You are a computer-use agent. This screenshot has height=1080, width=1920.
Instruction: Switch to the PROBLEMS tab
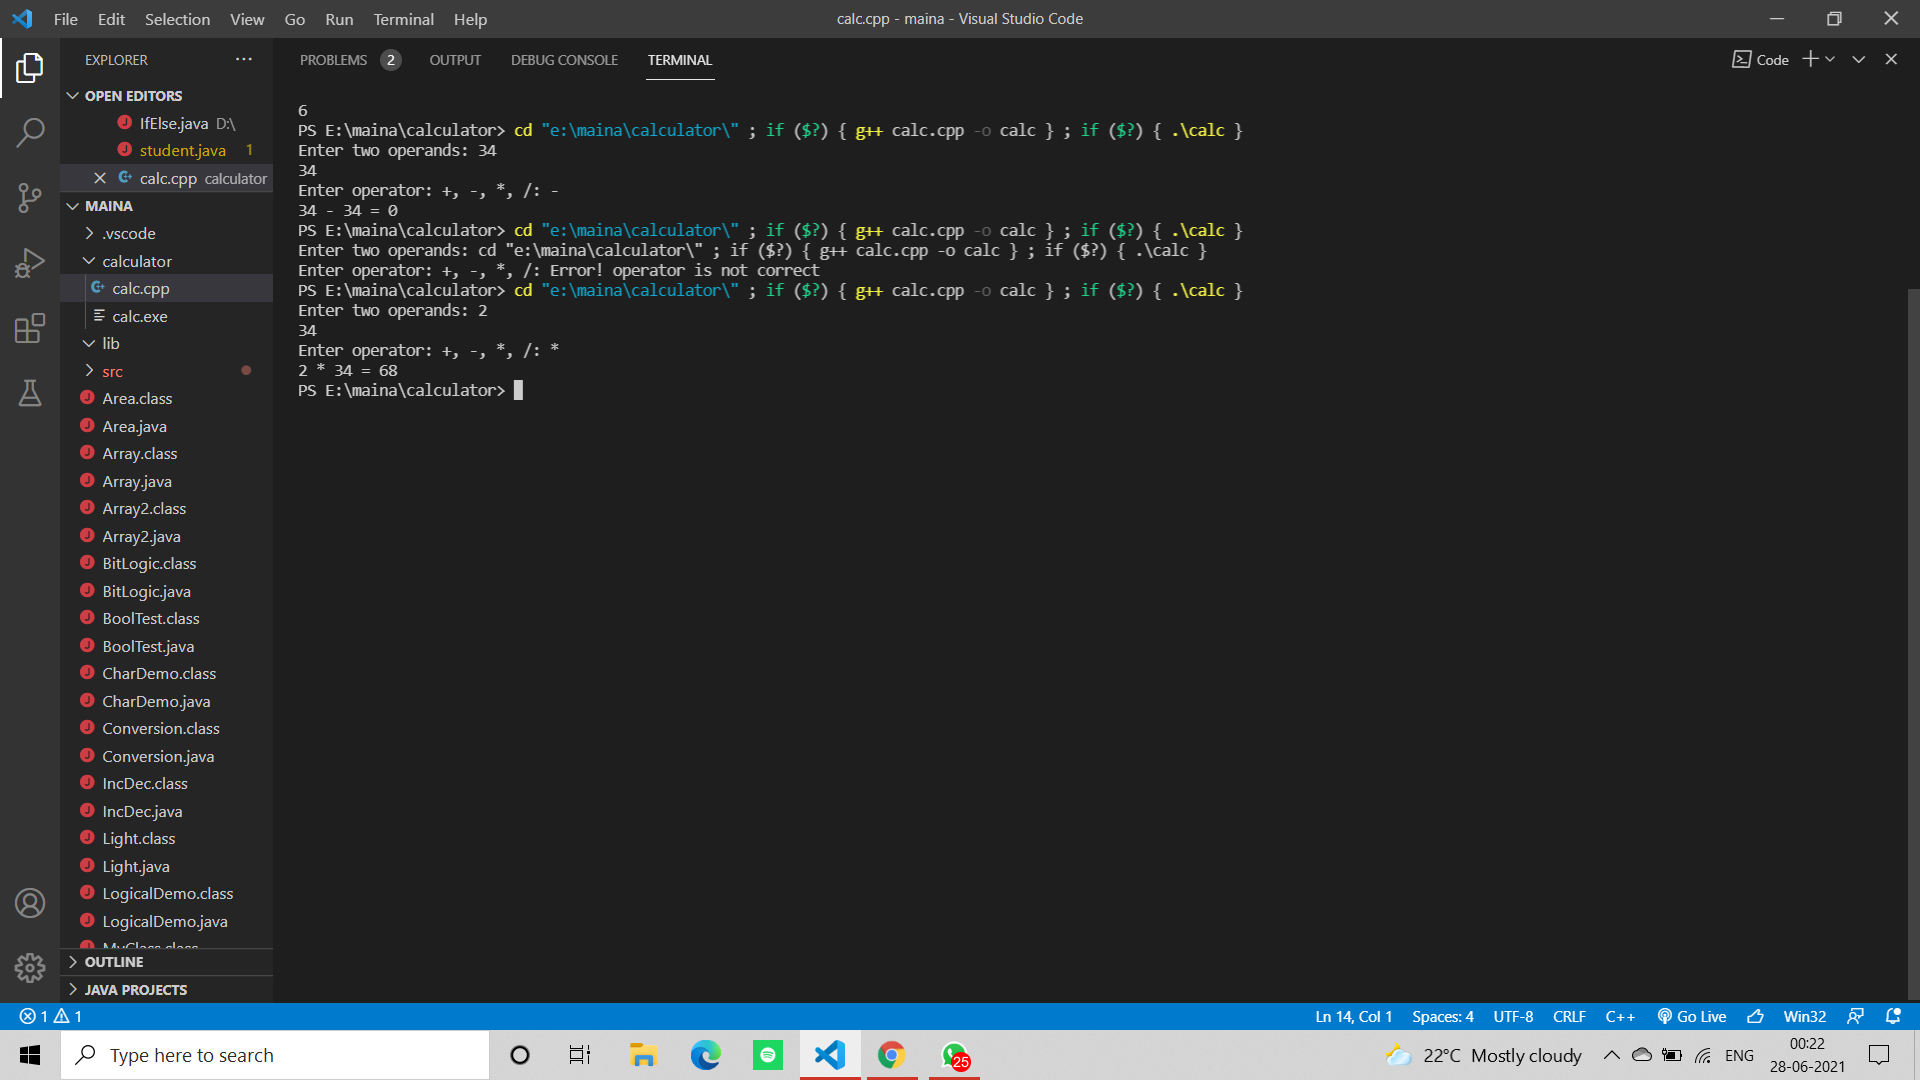click(333, 60)
